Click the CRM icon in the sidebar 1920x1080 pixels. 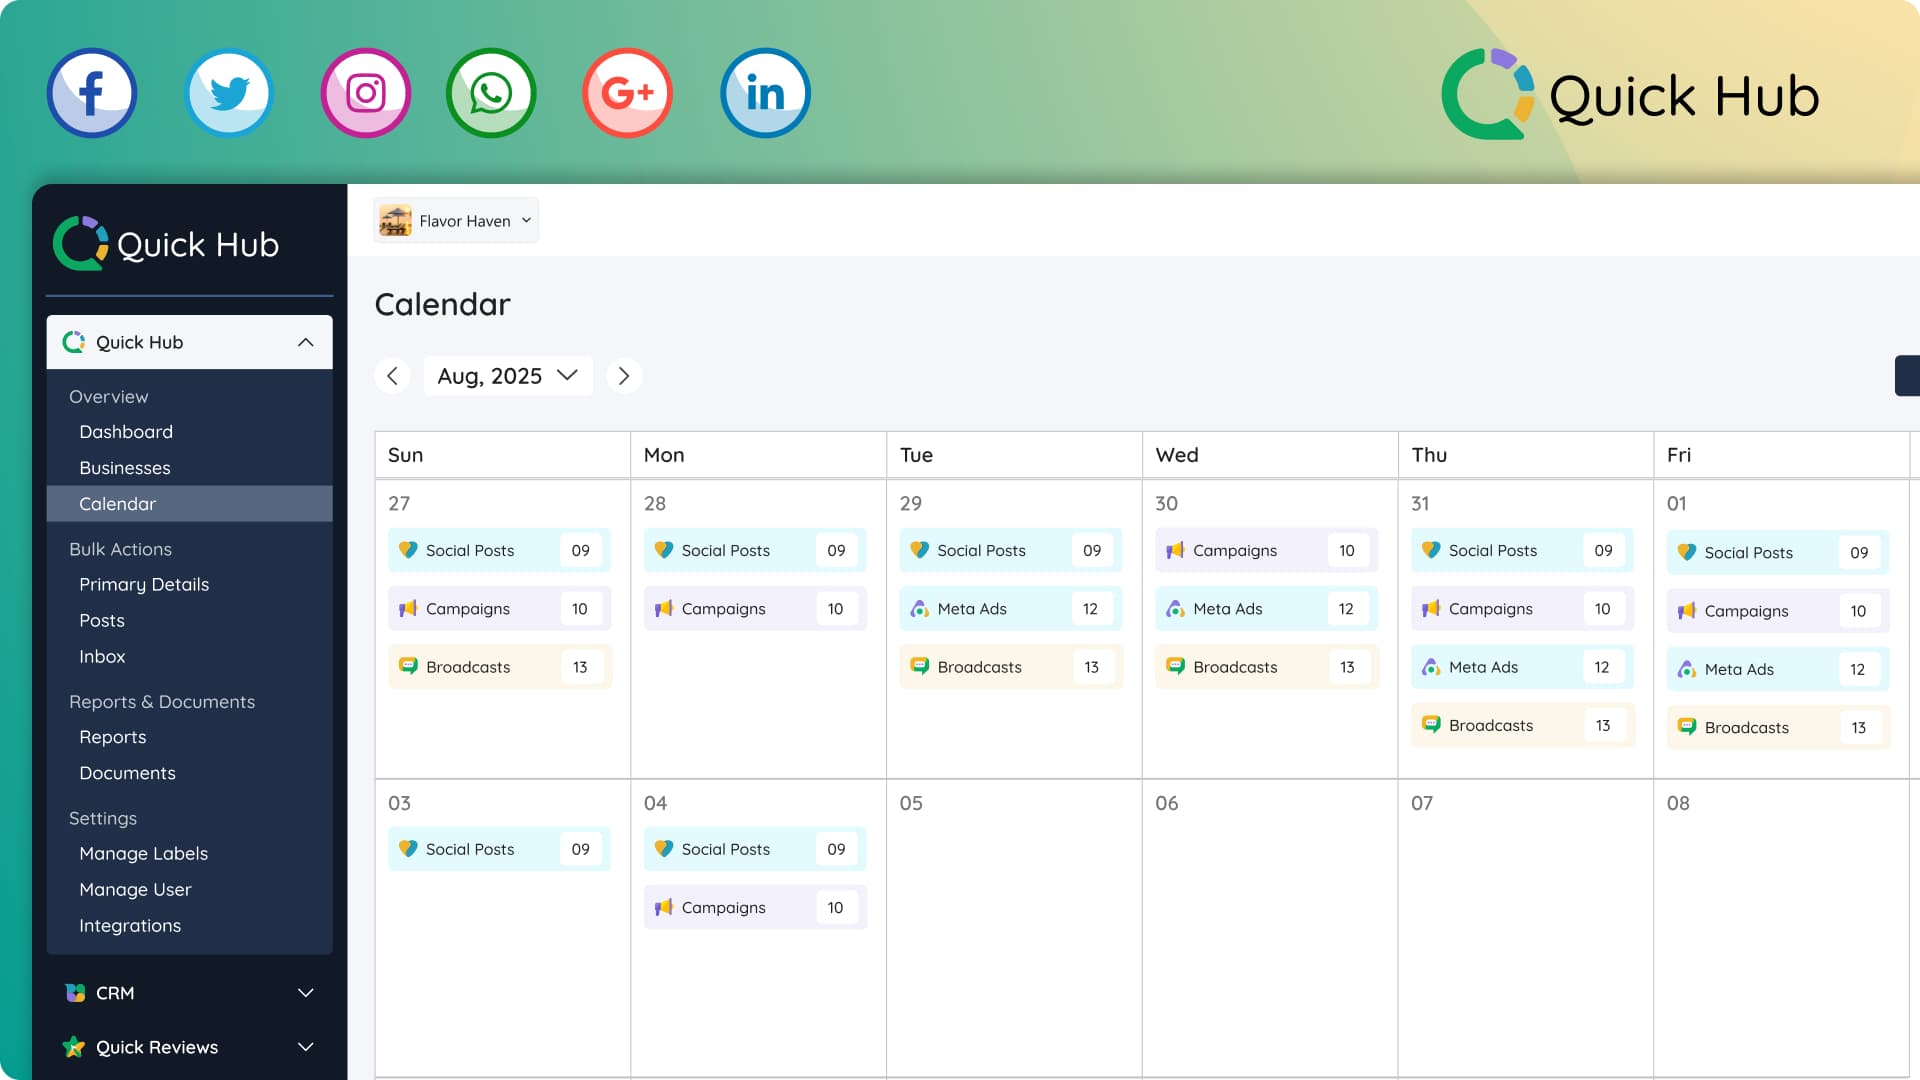point(73,993)
